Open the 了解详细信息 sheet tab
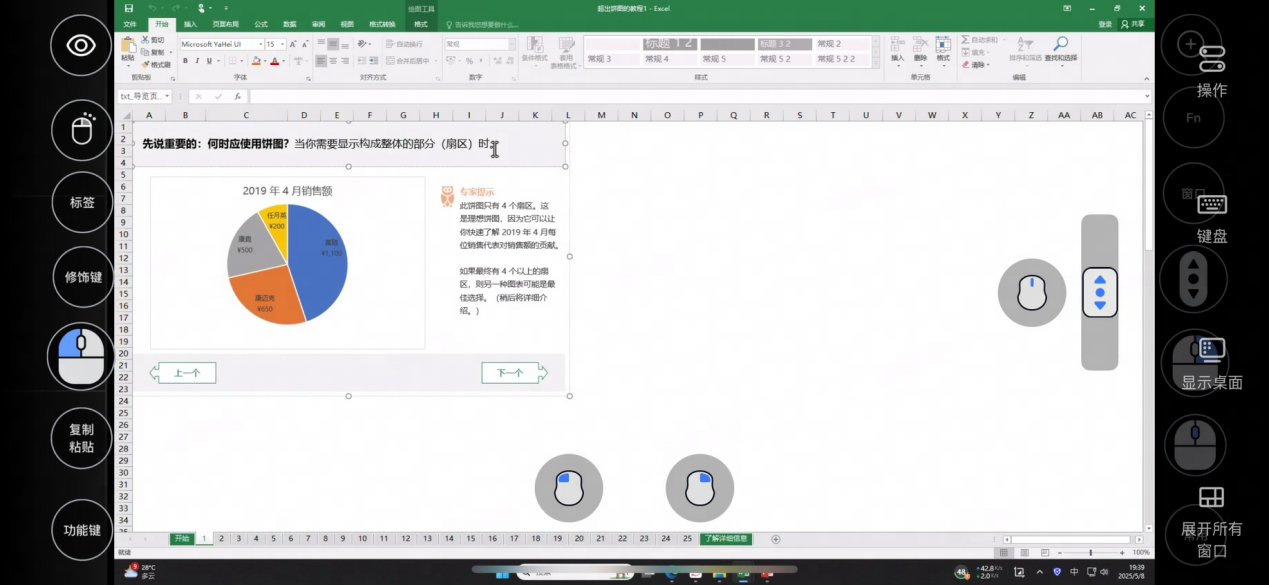This screenshot has height=585, width=1269. pos(725,539)
